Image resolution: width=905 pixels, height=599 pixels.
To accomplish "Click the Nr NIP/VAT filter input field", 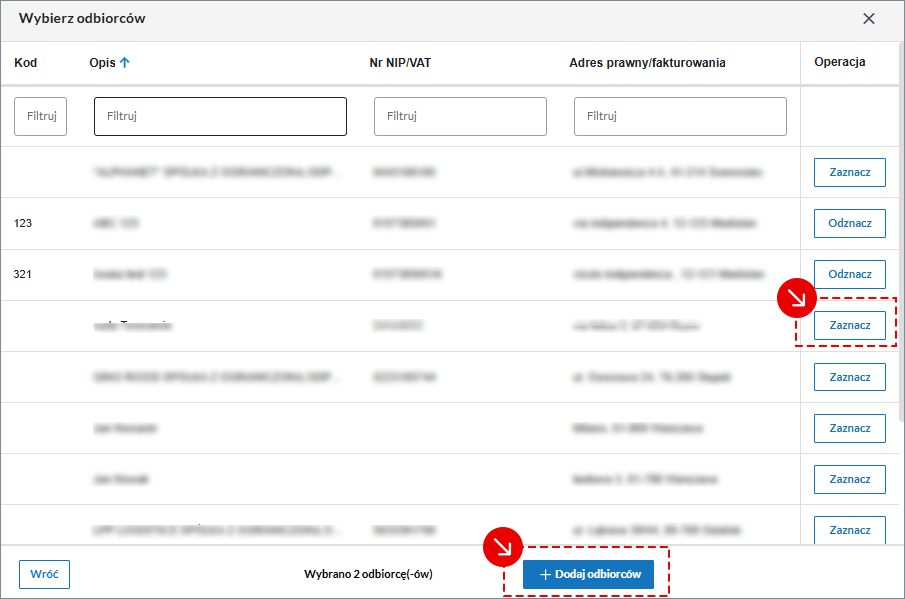I will coord(459,116).
